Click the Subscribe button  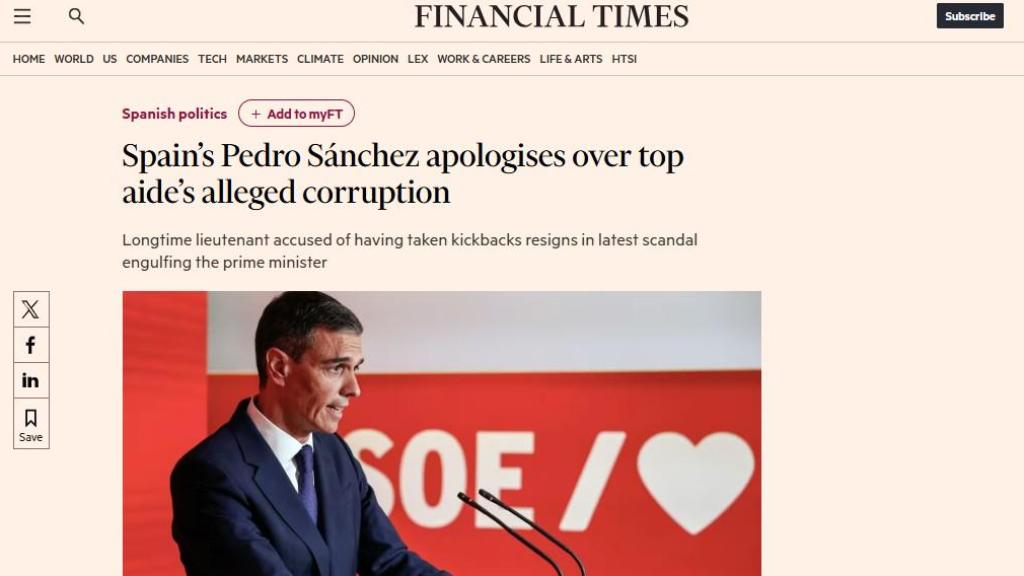click(x=968, y=16)
